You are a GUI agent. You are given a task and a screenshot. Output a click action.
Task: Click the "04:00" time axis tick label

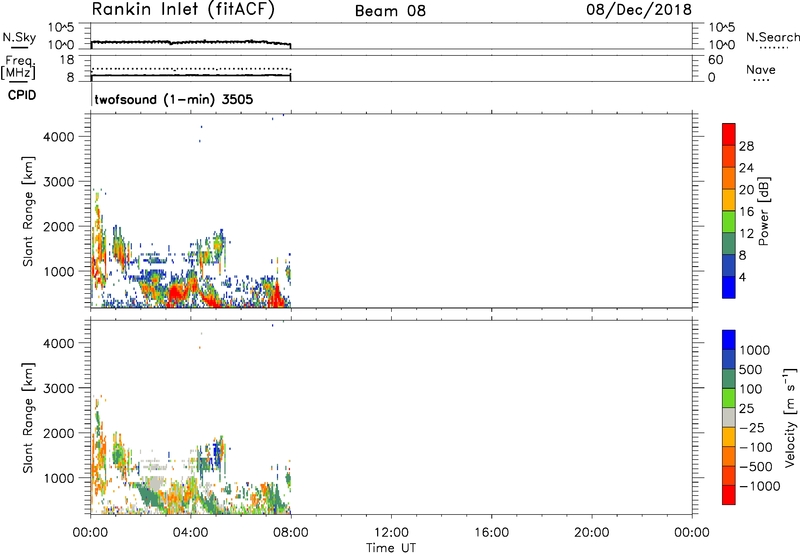click(190, 533)
